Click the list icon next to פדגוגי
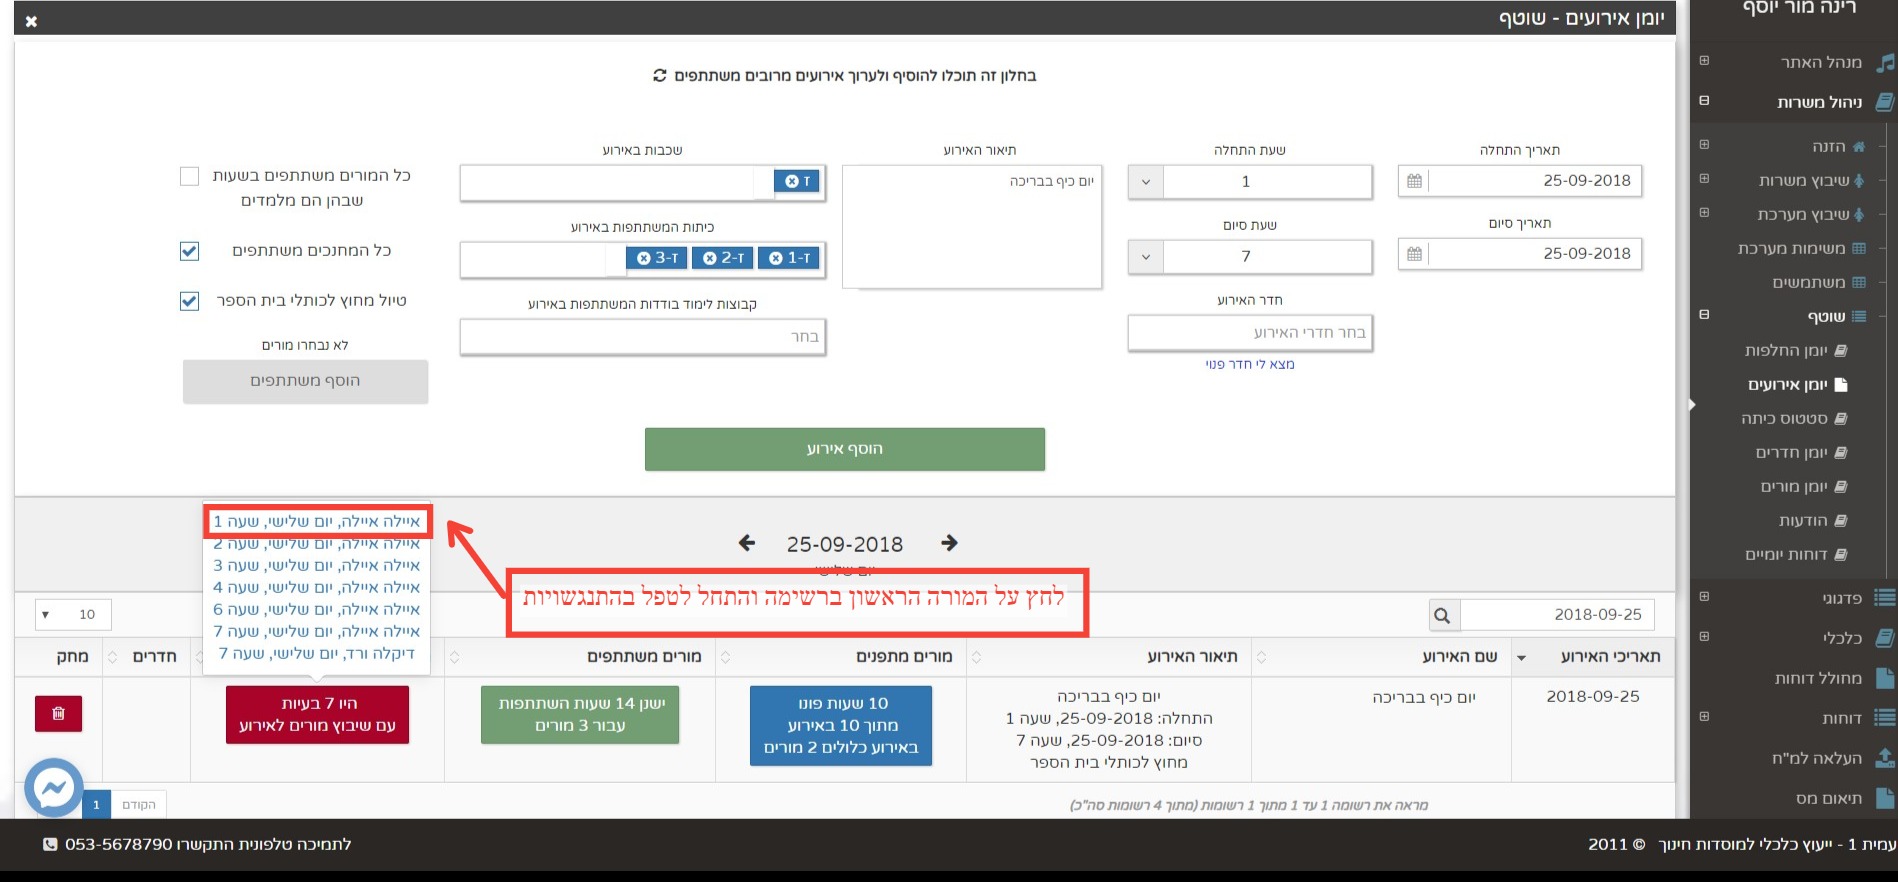The image size is (1898, 882). [1885, 598]
